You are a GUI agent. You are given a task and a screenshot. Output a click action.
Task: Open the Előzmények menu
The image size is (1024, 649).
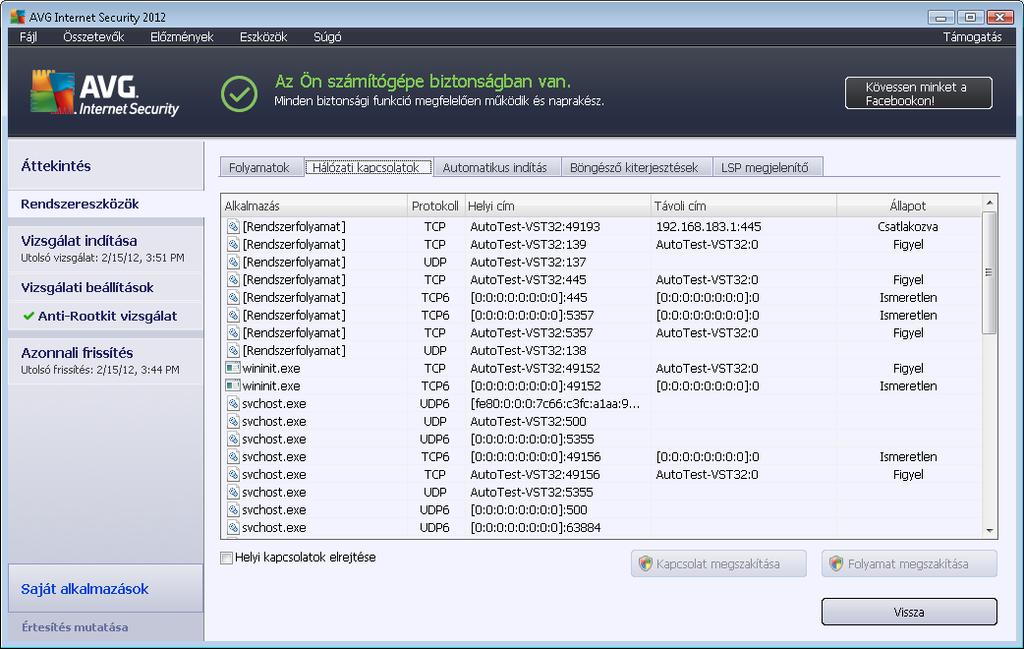(x=182, y=37)
